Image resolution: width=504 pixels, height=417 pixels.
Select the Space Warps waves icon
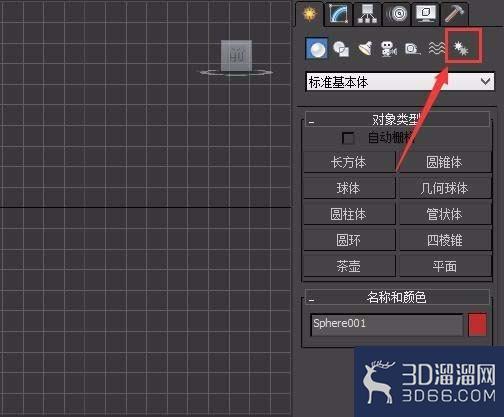click(436, 49)
